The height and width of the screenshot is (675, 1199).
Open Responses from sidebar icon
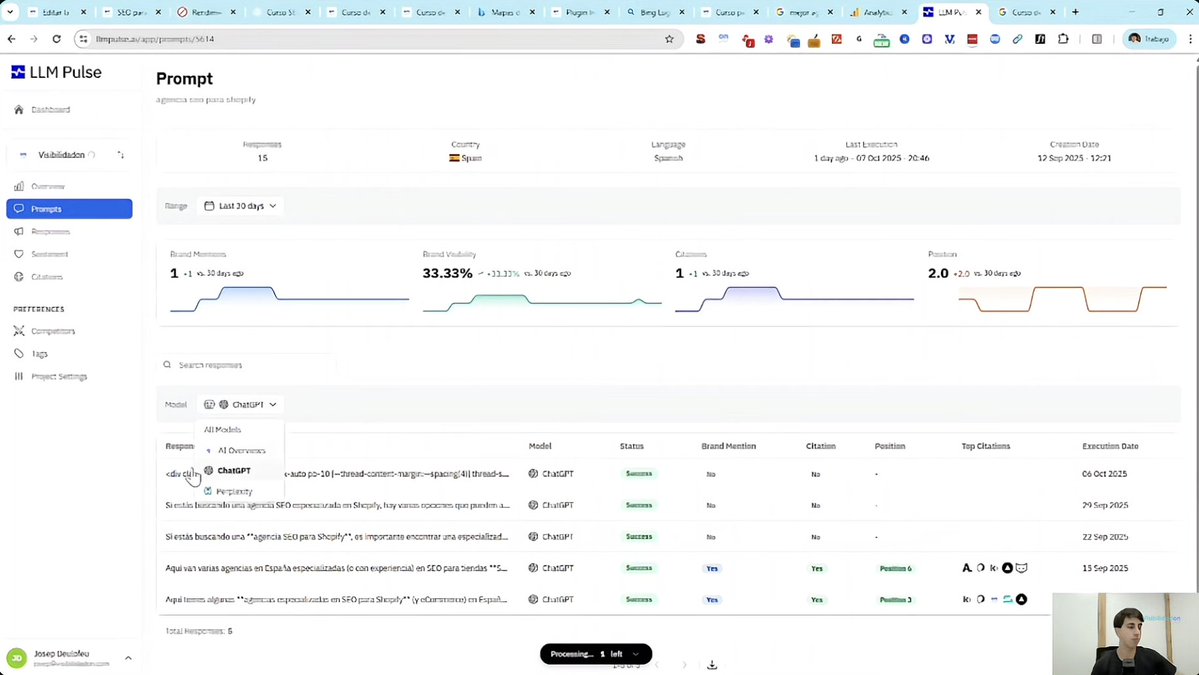coord(19,231)
